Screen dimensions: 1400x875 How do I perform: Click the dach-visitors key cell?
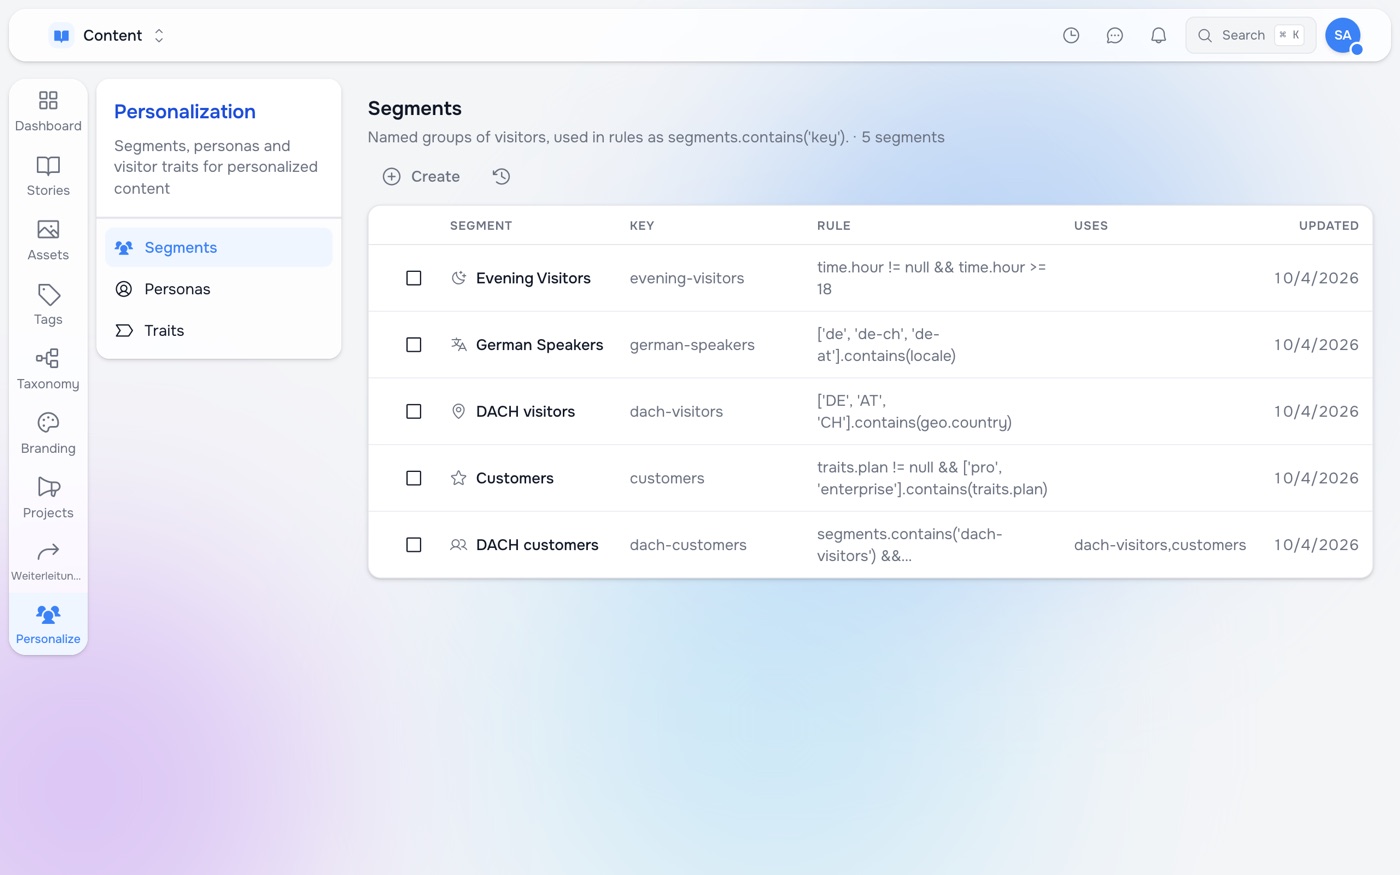tap(676, 411)
